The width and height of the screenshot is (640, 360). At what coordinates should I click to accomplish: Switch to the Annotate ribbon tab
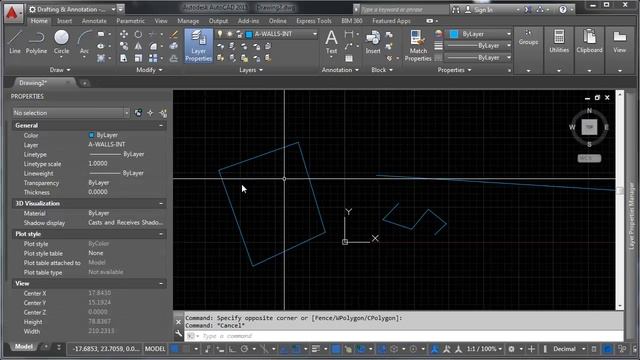(x=94, y=21)
